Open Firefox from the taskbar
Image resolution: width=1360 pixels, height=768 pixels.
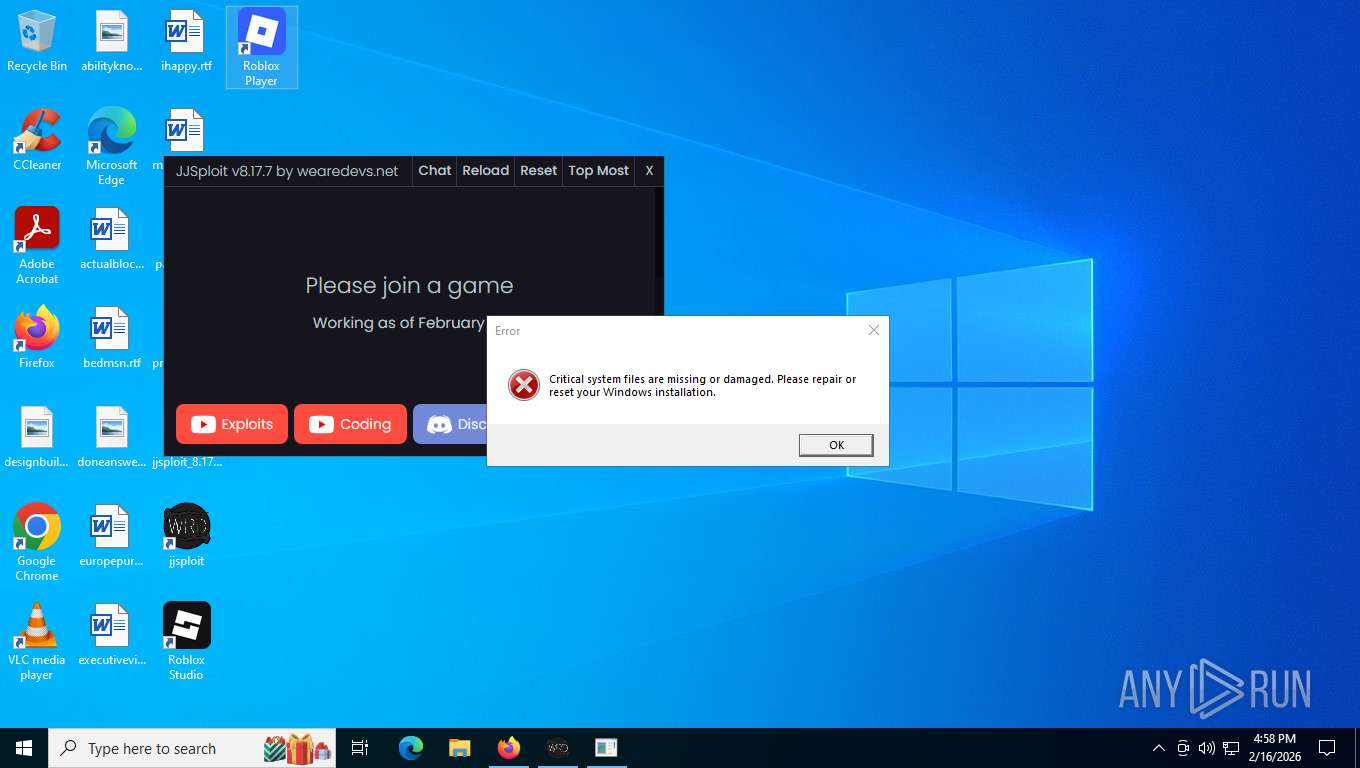tap(509, 748)
